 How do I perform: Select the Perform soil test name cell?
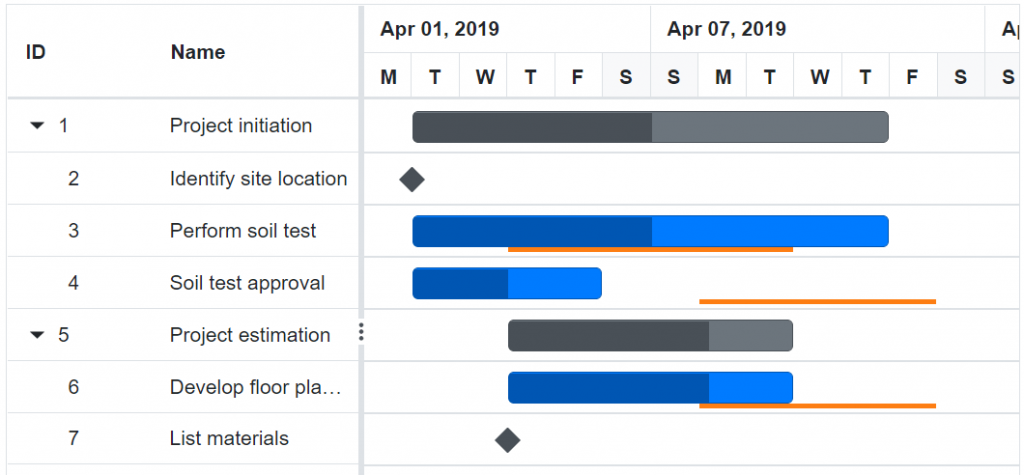(x=243, y=231)
